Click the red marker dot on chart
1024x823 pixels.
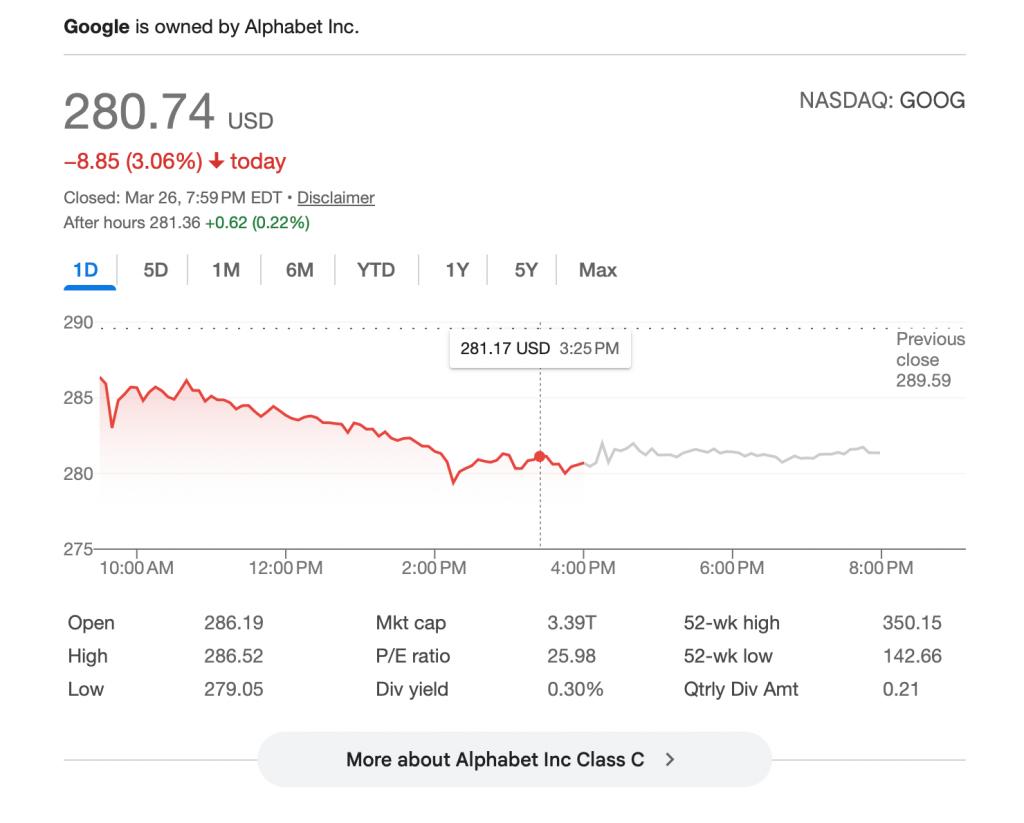[540, 456]
